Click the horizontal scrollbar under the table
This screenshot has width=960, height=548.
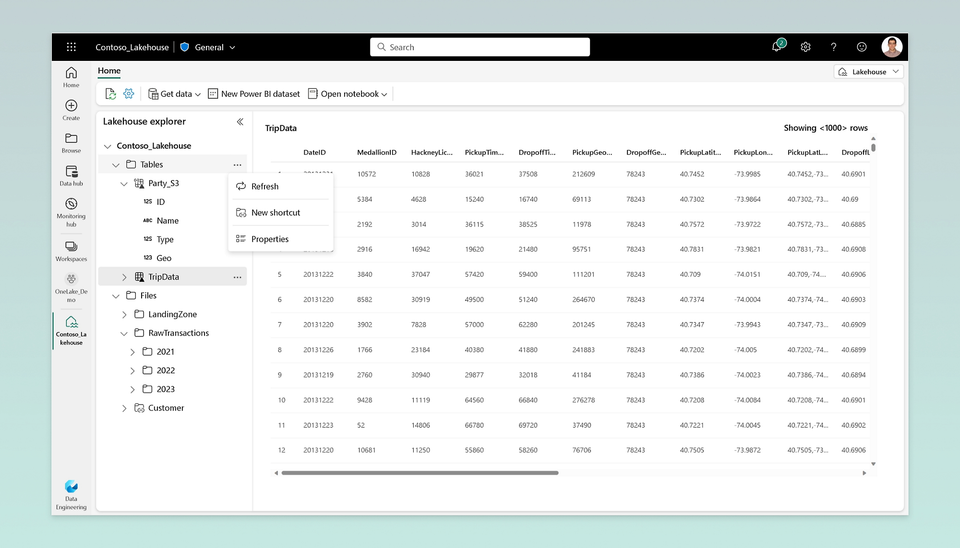point(419,473)
